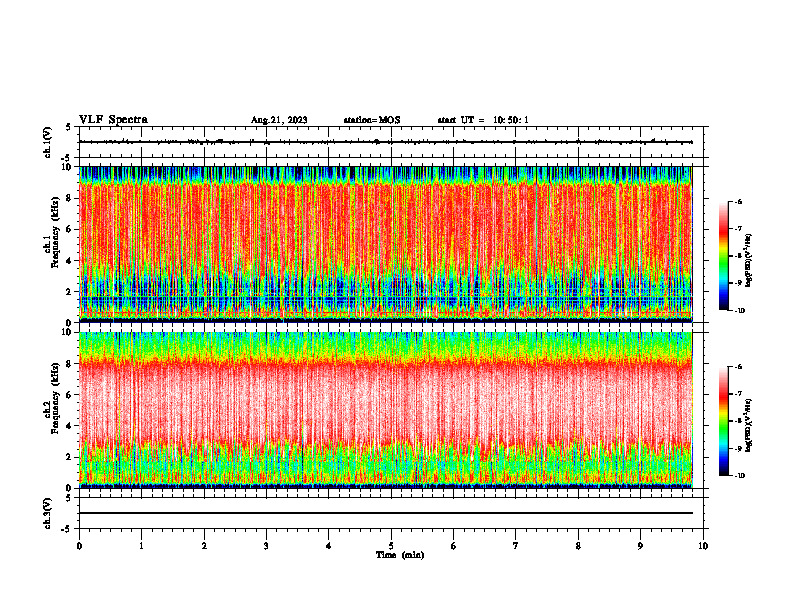Click time axis tick label "3"
The image size is (792, 612).
pyautogui.click(x=266, y=546)
